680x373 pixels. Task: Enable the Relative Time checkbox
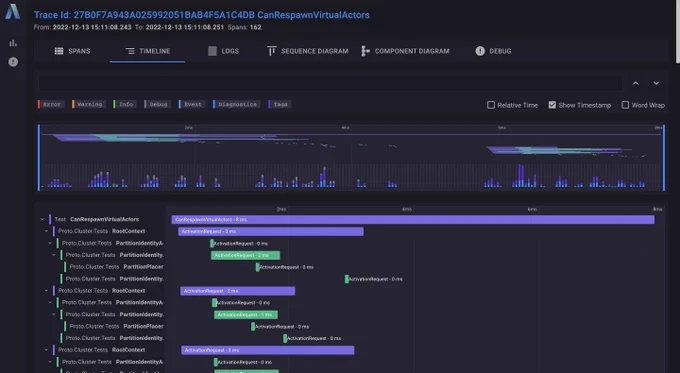click(491, 105)
